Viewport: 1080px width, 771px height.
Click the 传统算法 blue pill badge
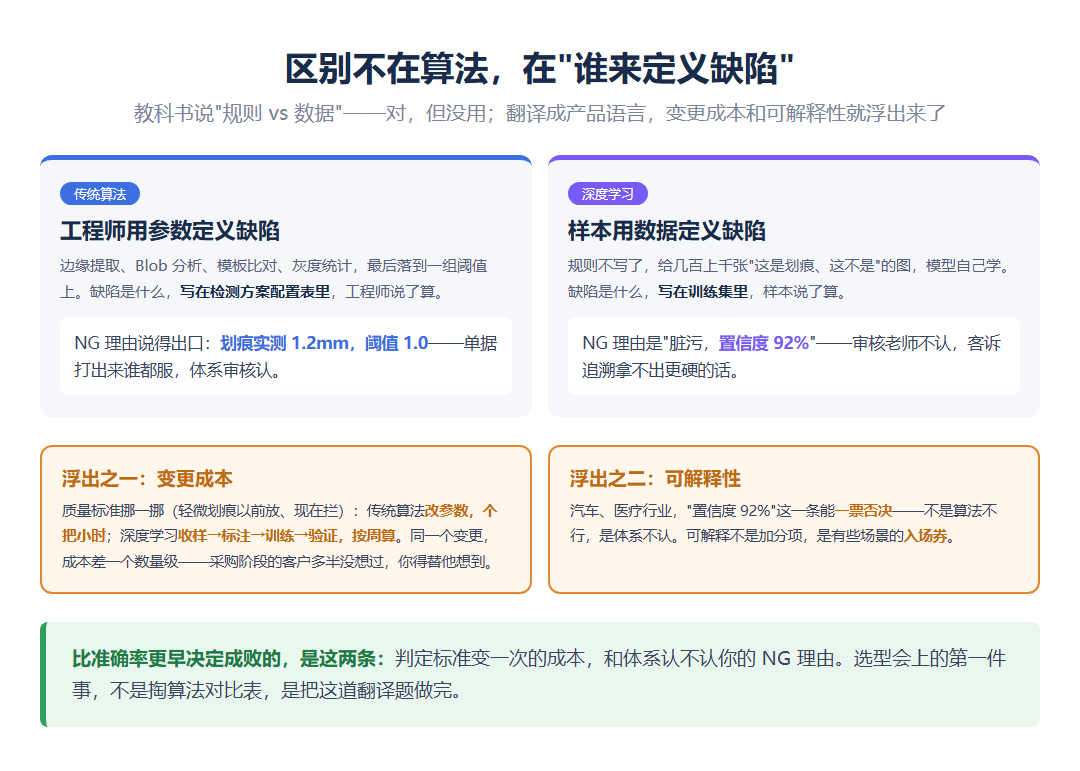100,194
